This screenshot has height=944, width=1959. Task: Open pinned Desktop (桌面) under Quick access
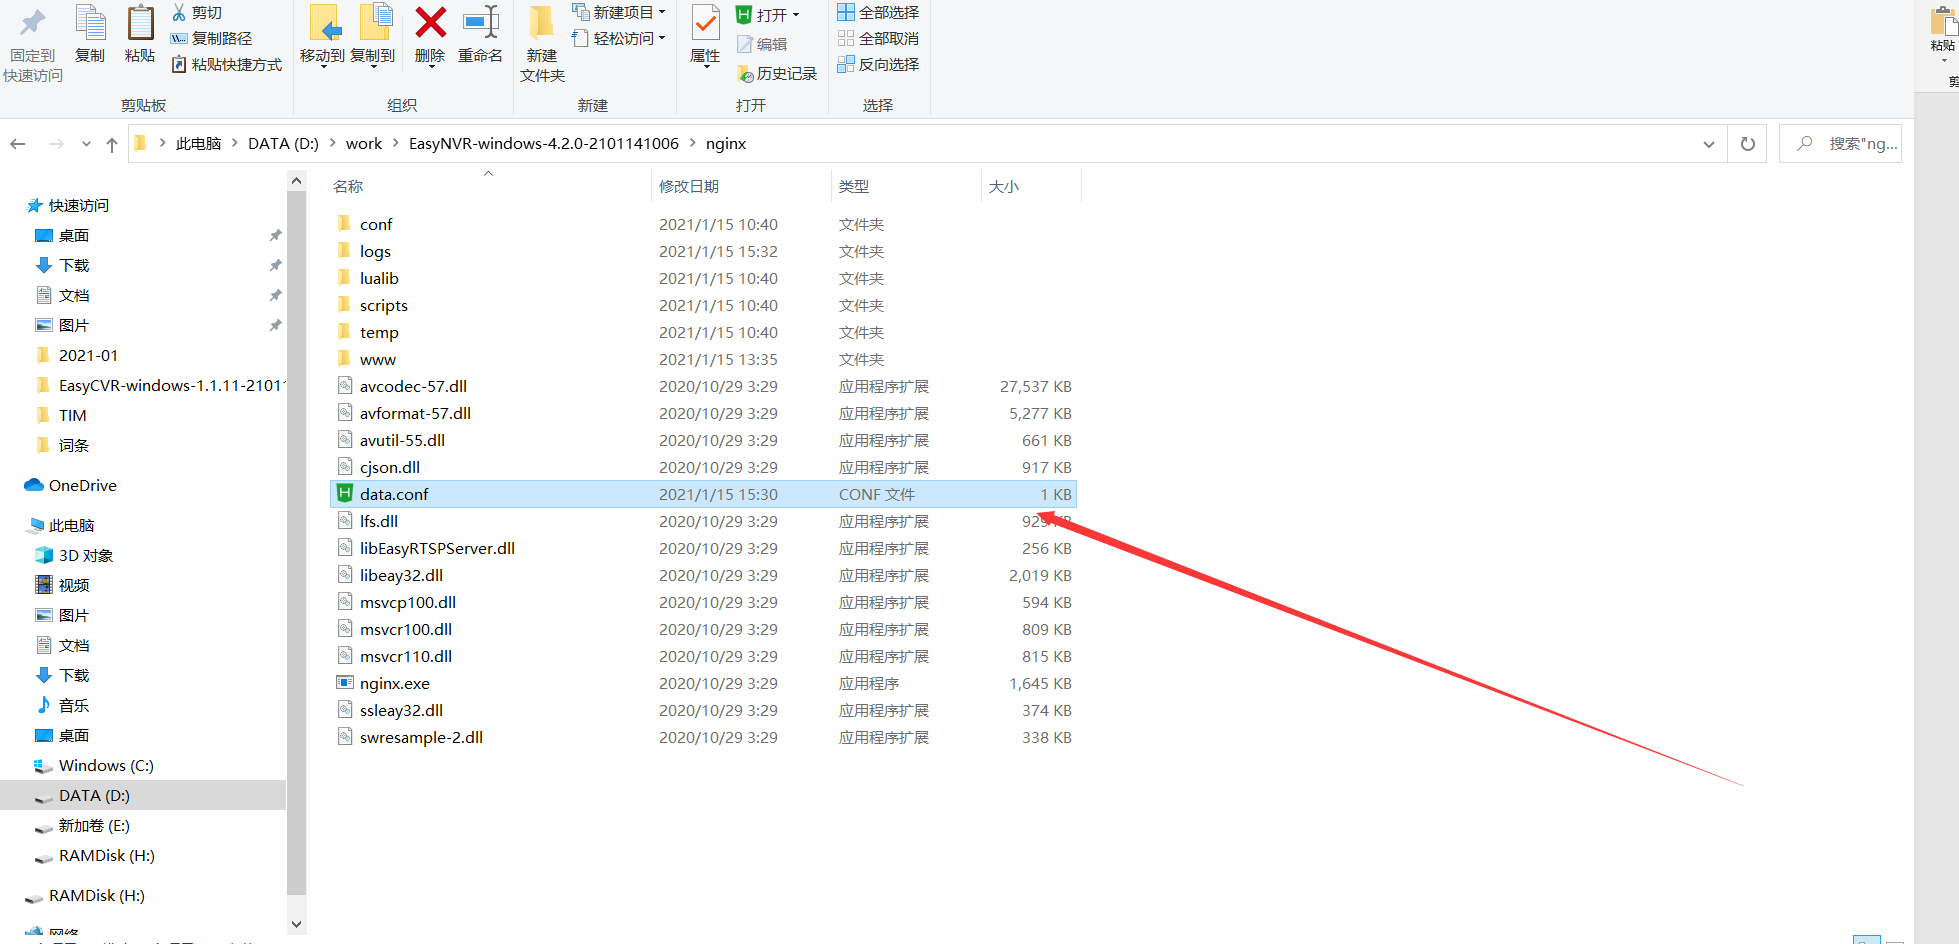pyautogui.click(x=73, y=235)
